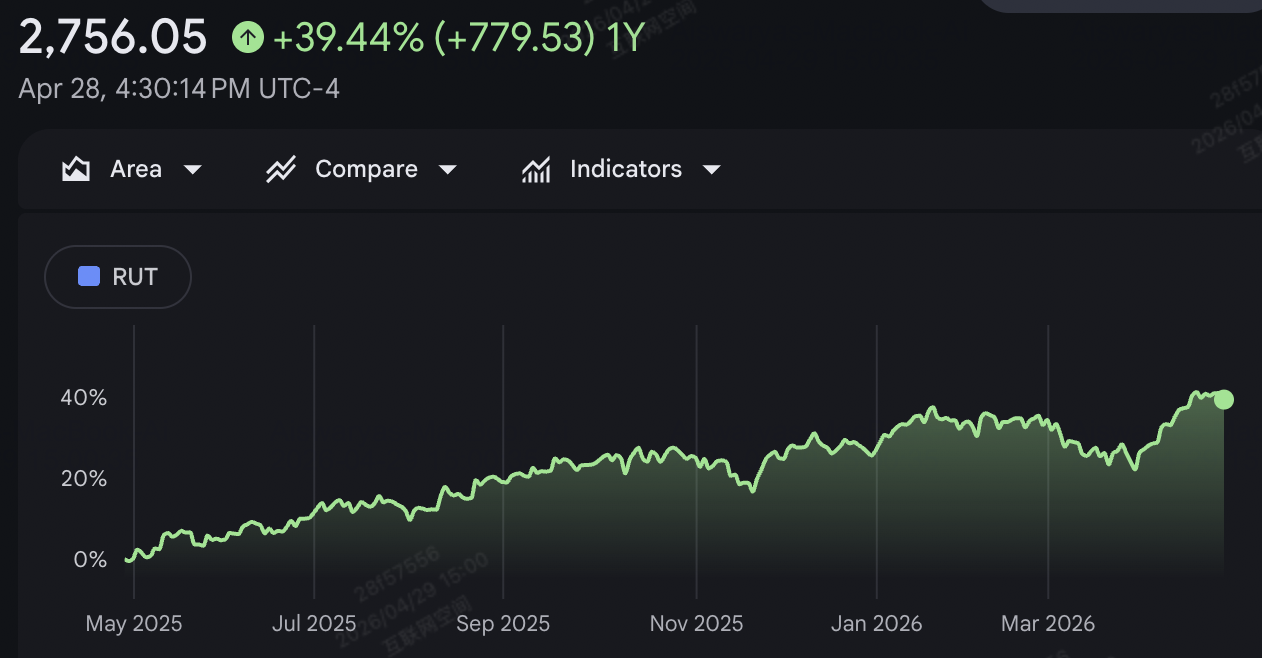Click the 40% y-axis label
The width and height of the screenshot is (1262, 658).
(x=83, y=398)
